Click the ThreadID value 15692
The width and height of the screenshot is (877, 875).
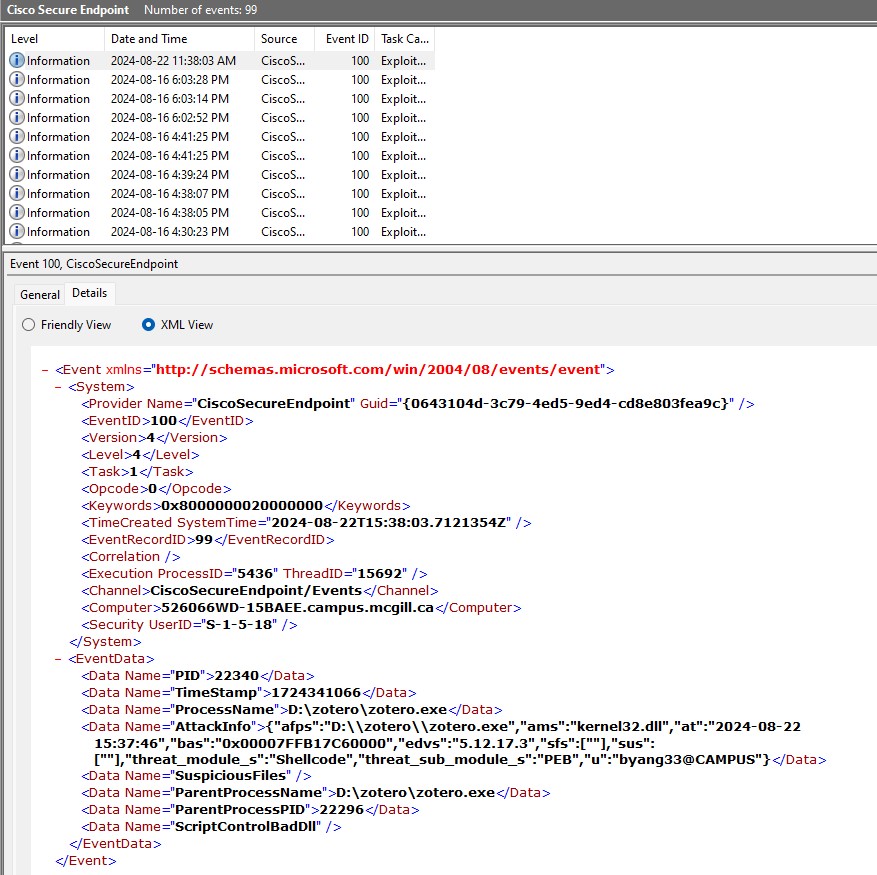[x=379, y=574]
